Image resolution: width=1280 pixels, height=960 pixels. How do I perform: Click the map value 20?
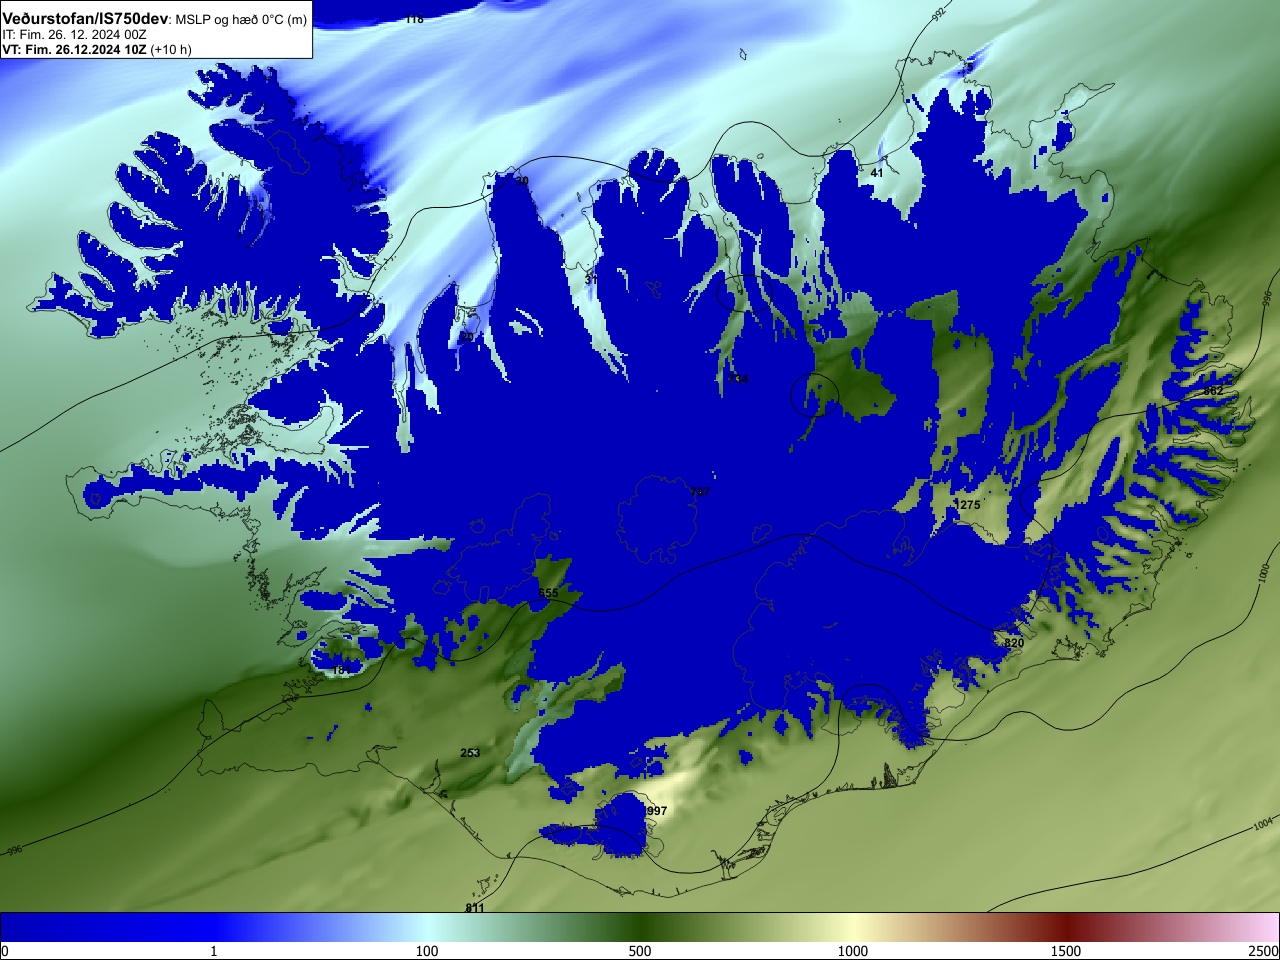(466, 338)
